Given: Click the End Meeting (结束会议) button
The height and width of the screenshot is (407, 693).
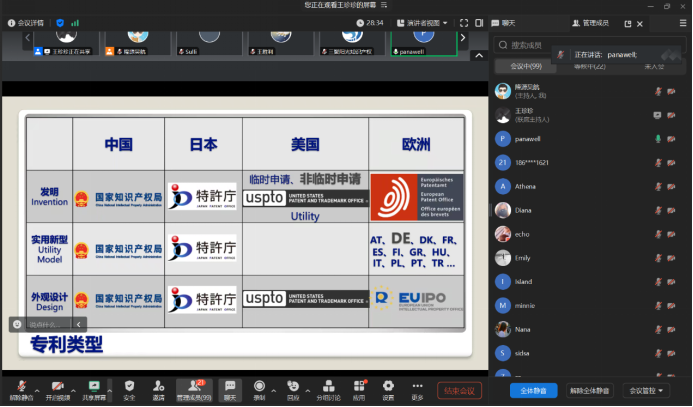Looking at the screenshot, I should click(459, 391).
